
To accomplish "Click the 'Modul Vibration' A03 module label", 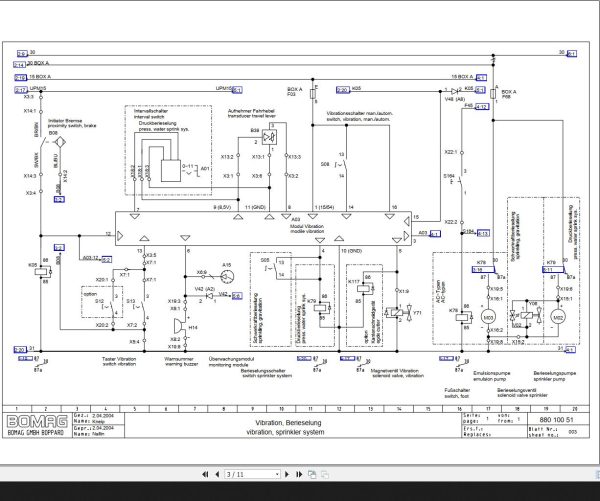I will 307,228.
